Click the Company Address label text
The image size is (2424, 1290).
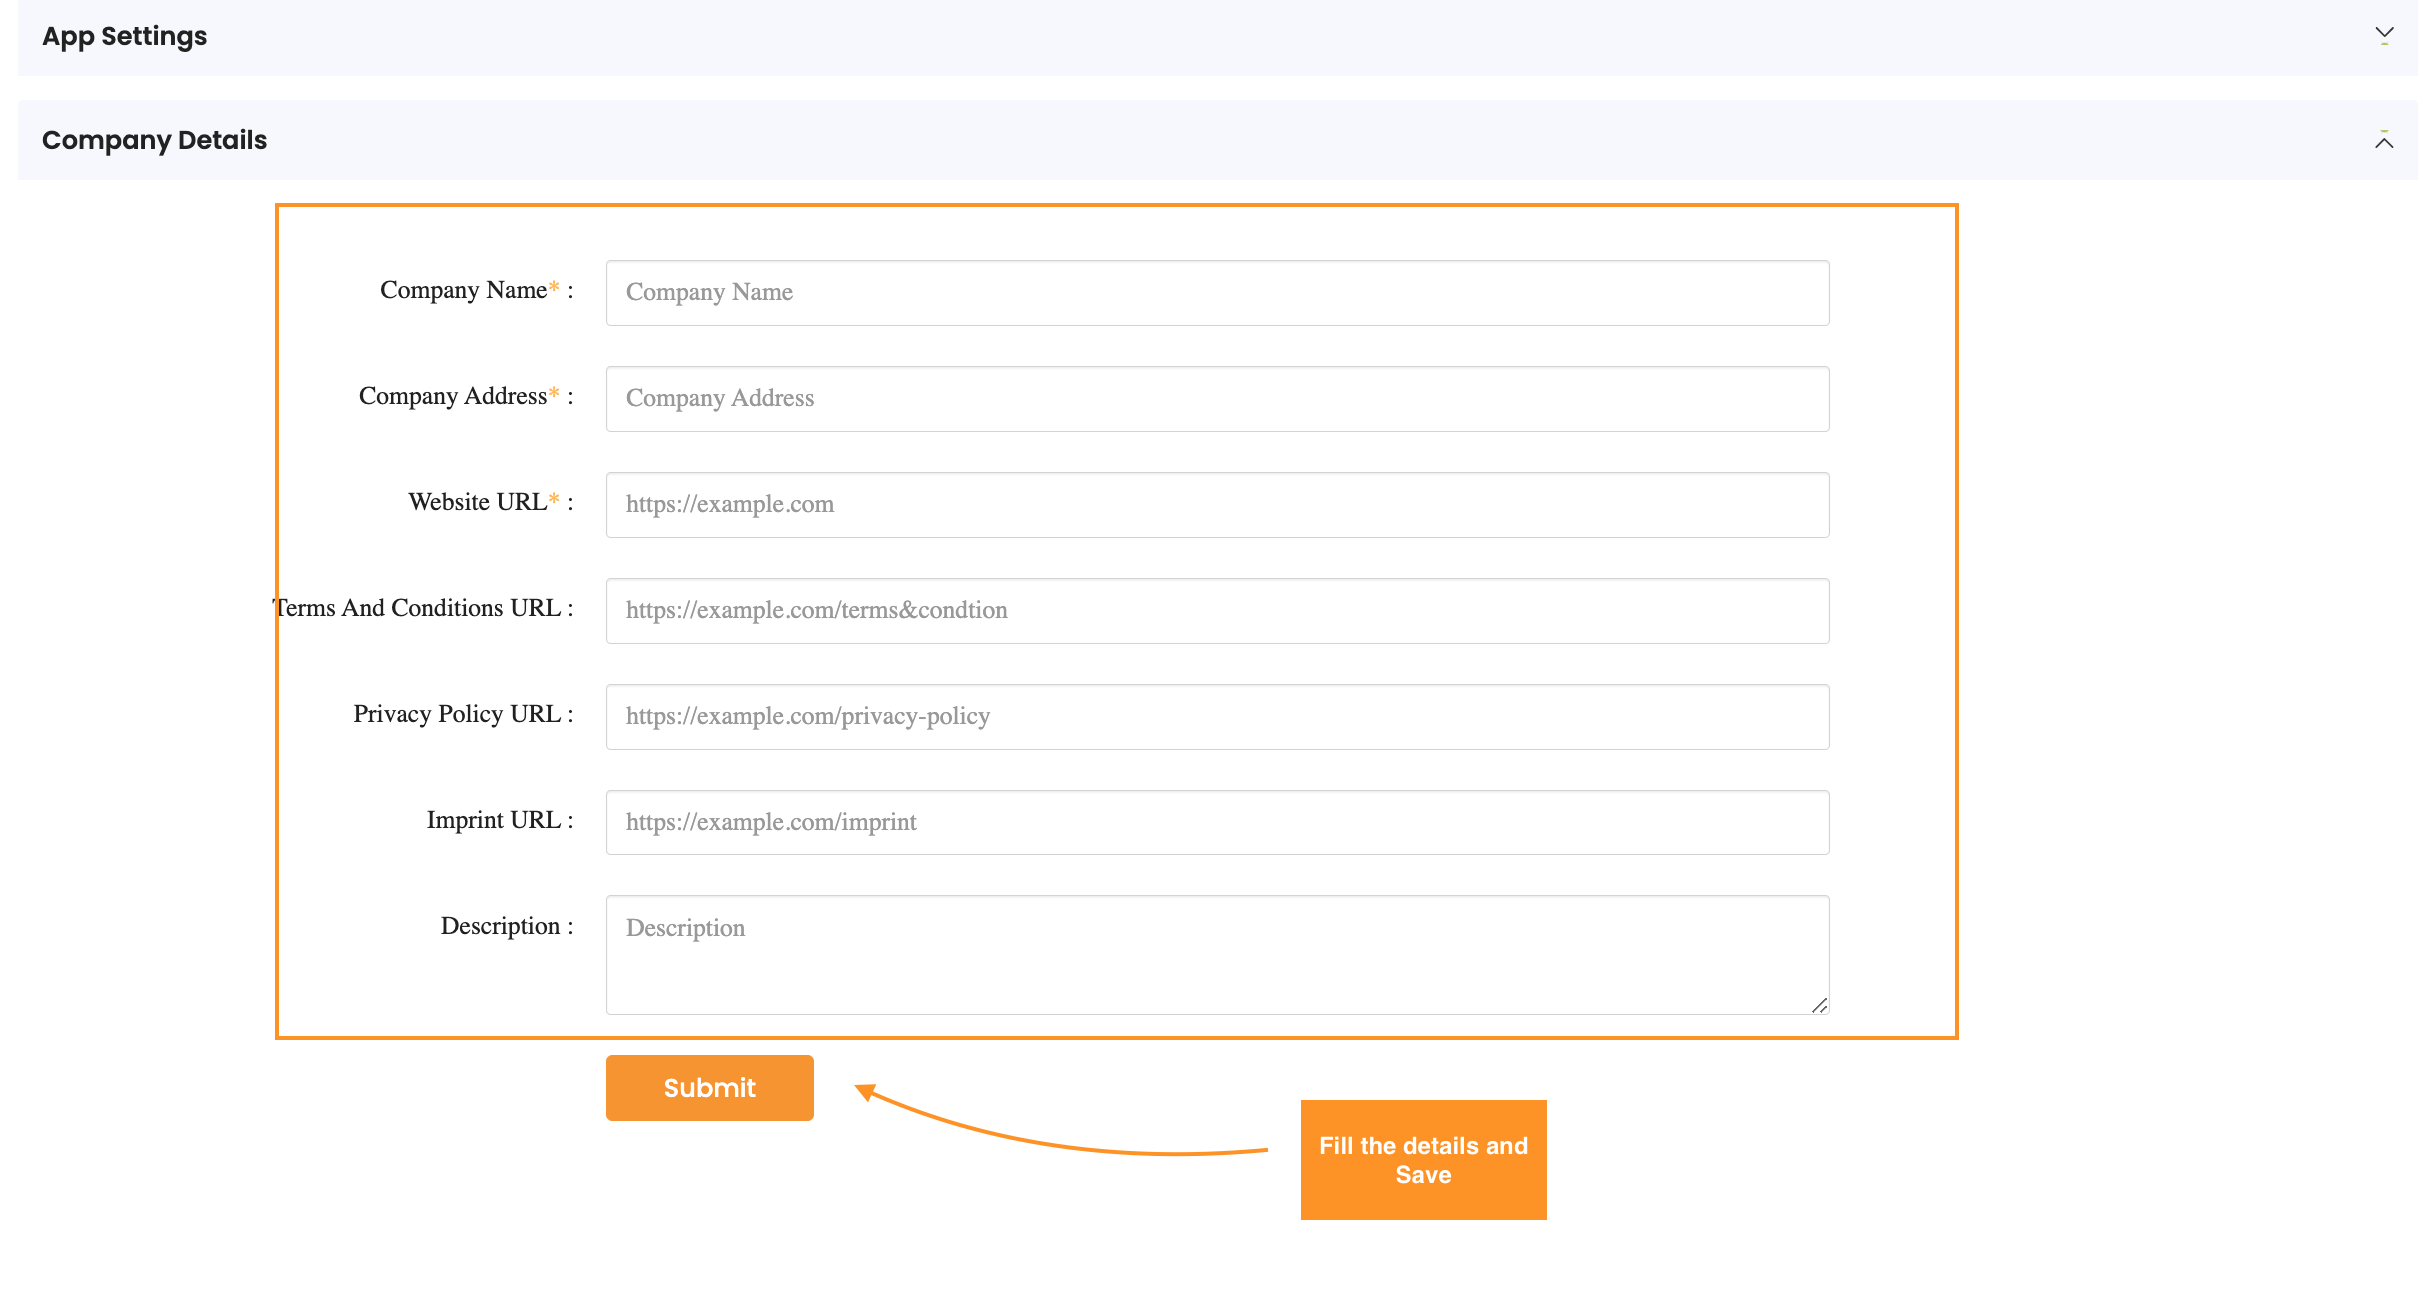pyautogui.click(x=453, y=396)
